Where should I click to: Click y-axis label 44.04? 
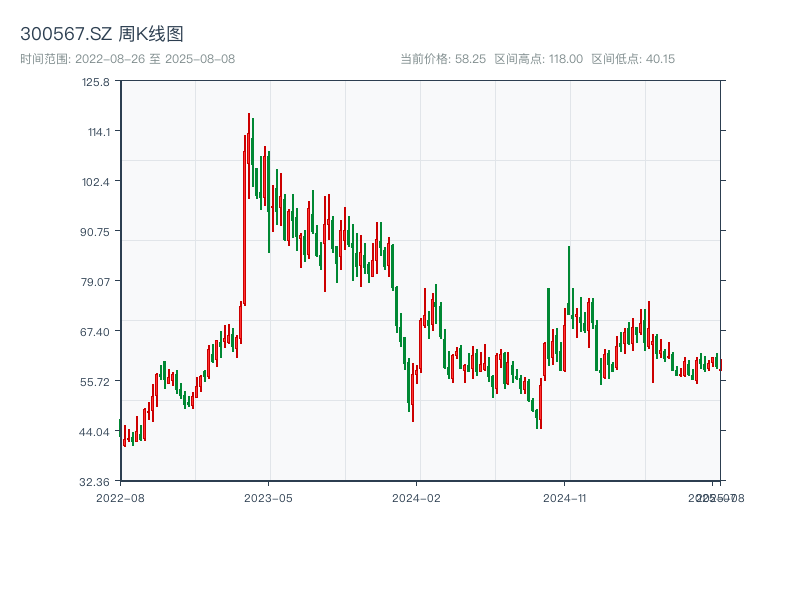94,432
